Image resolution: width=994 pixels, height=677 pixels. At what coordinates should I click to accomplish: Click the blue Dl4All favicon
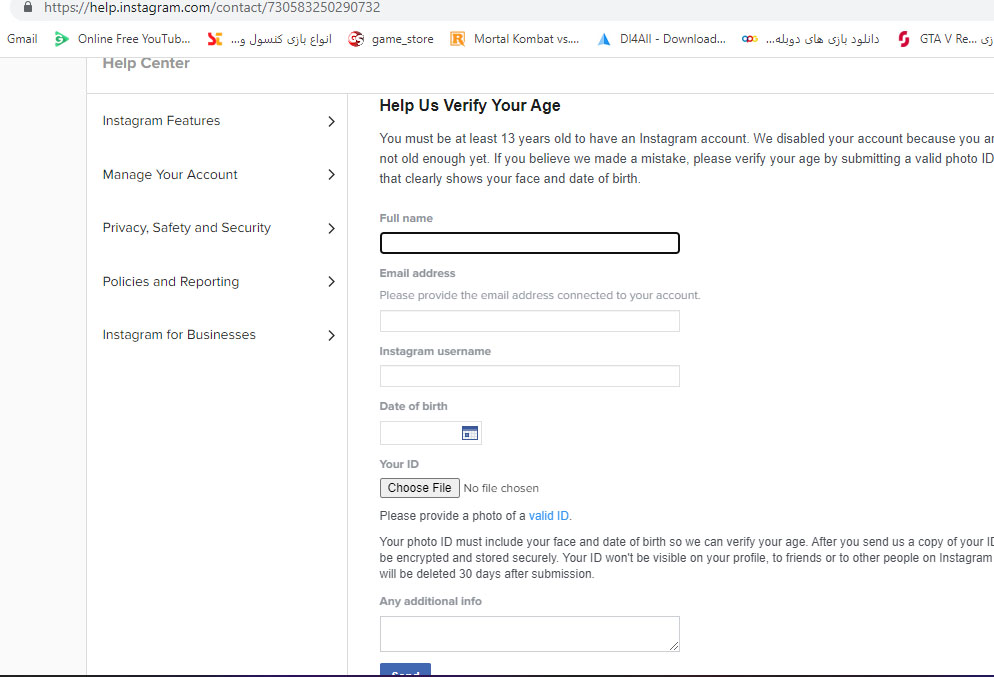coord(604,39)
